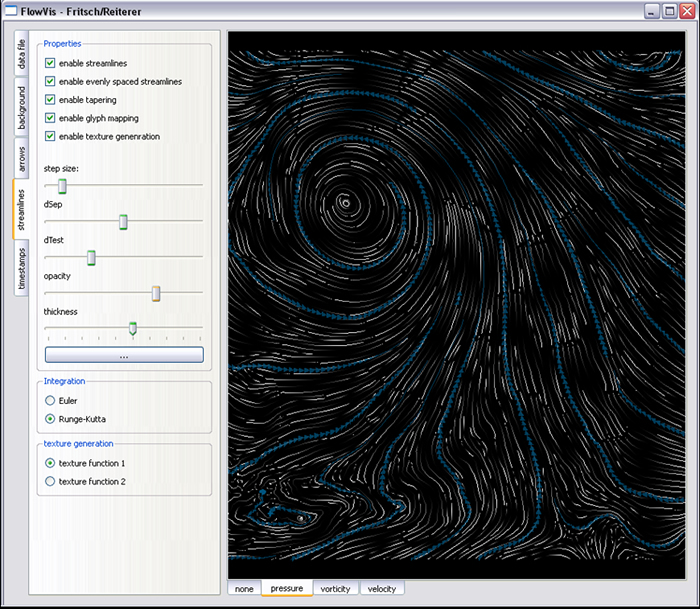Go to the timestamps side tab
The height and width of the screenshot is (609, 700).
coord(21,268)
